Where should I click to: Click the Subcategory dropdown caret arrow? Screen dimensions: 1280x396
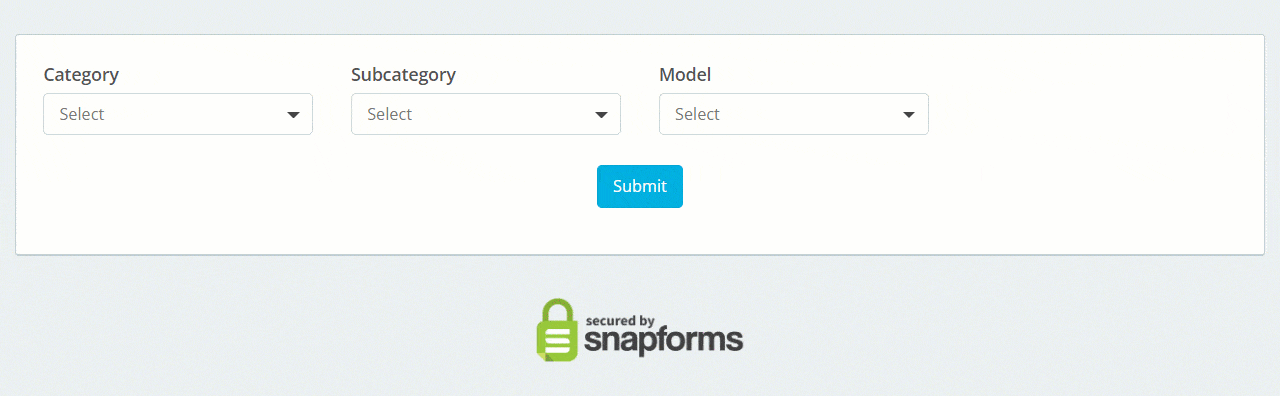tap(601, 115)
